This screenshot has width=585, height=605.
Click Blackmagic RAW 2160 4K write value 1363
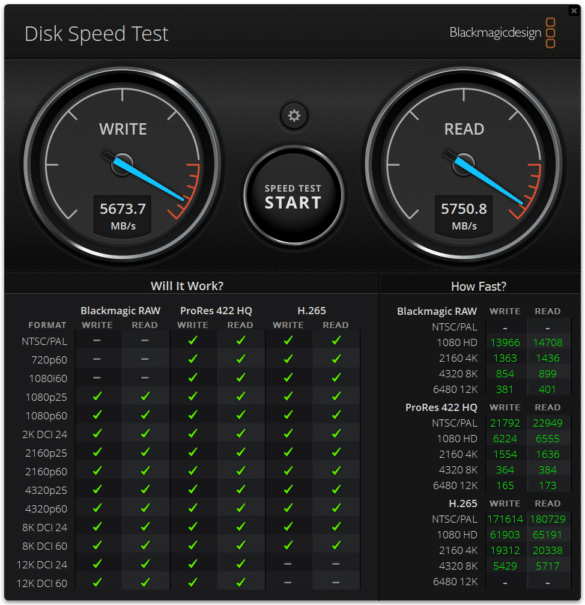click(x=505, y=358)
